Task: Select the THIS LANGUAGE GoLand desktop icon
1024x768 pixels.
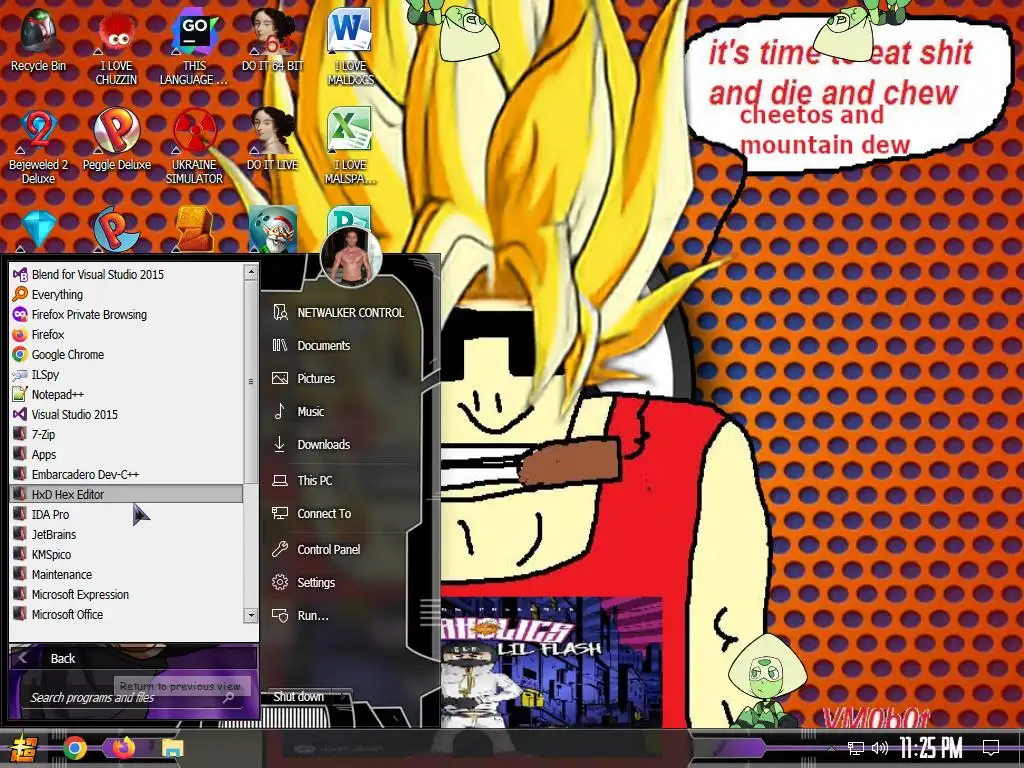Action: [193, 47]
